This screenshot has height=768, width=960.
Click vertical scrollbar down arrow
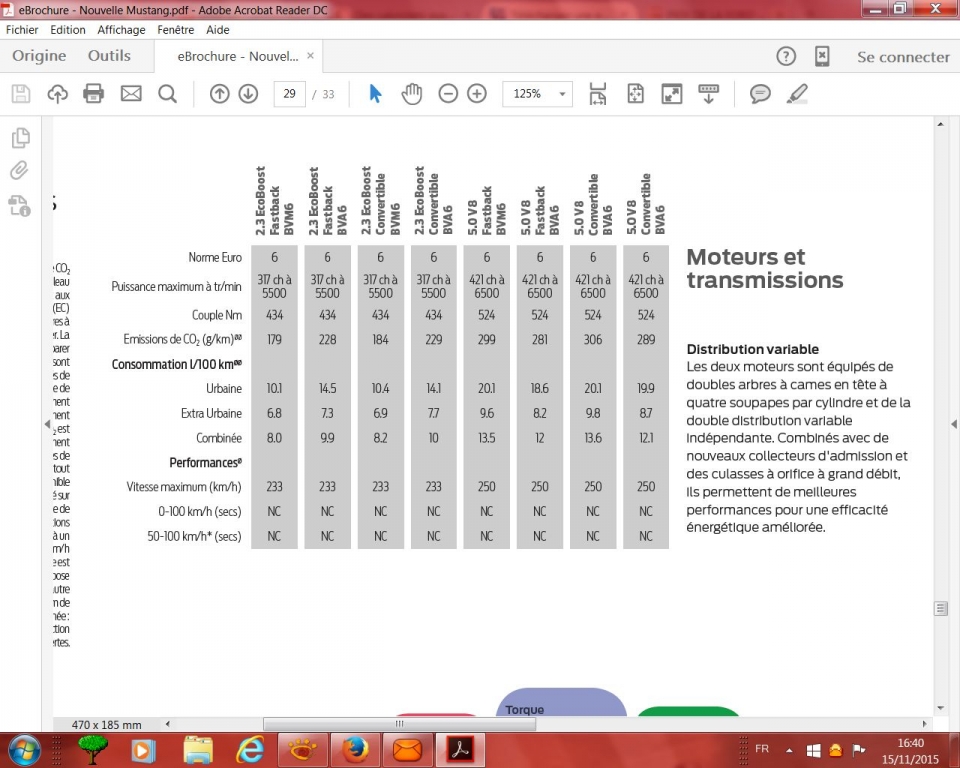(x=940, y=709)
